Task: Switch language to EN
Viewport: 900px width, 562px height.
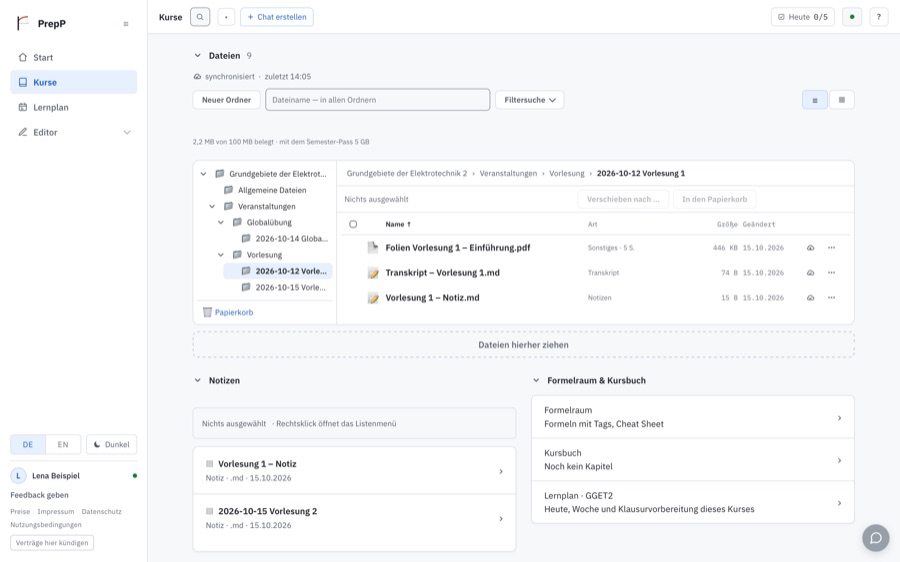Action: point(63,444)
